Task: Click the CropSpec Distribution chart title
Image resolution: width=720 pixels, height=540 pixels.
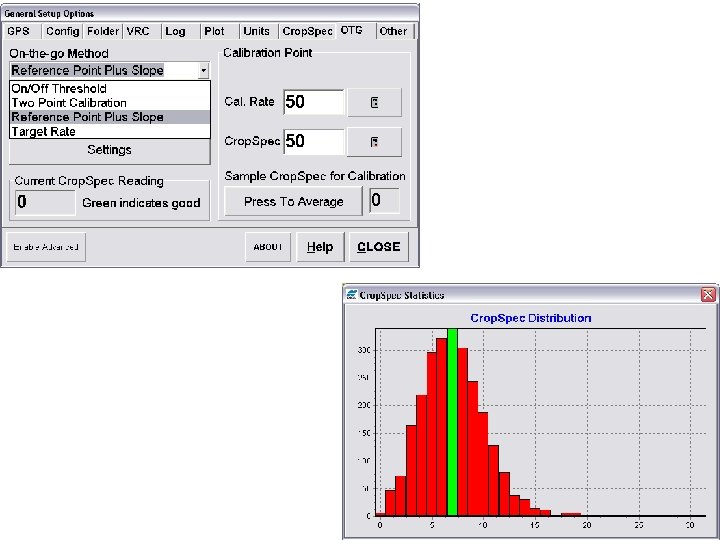Action: [531, 318]
